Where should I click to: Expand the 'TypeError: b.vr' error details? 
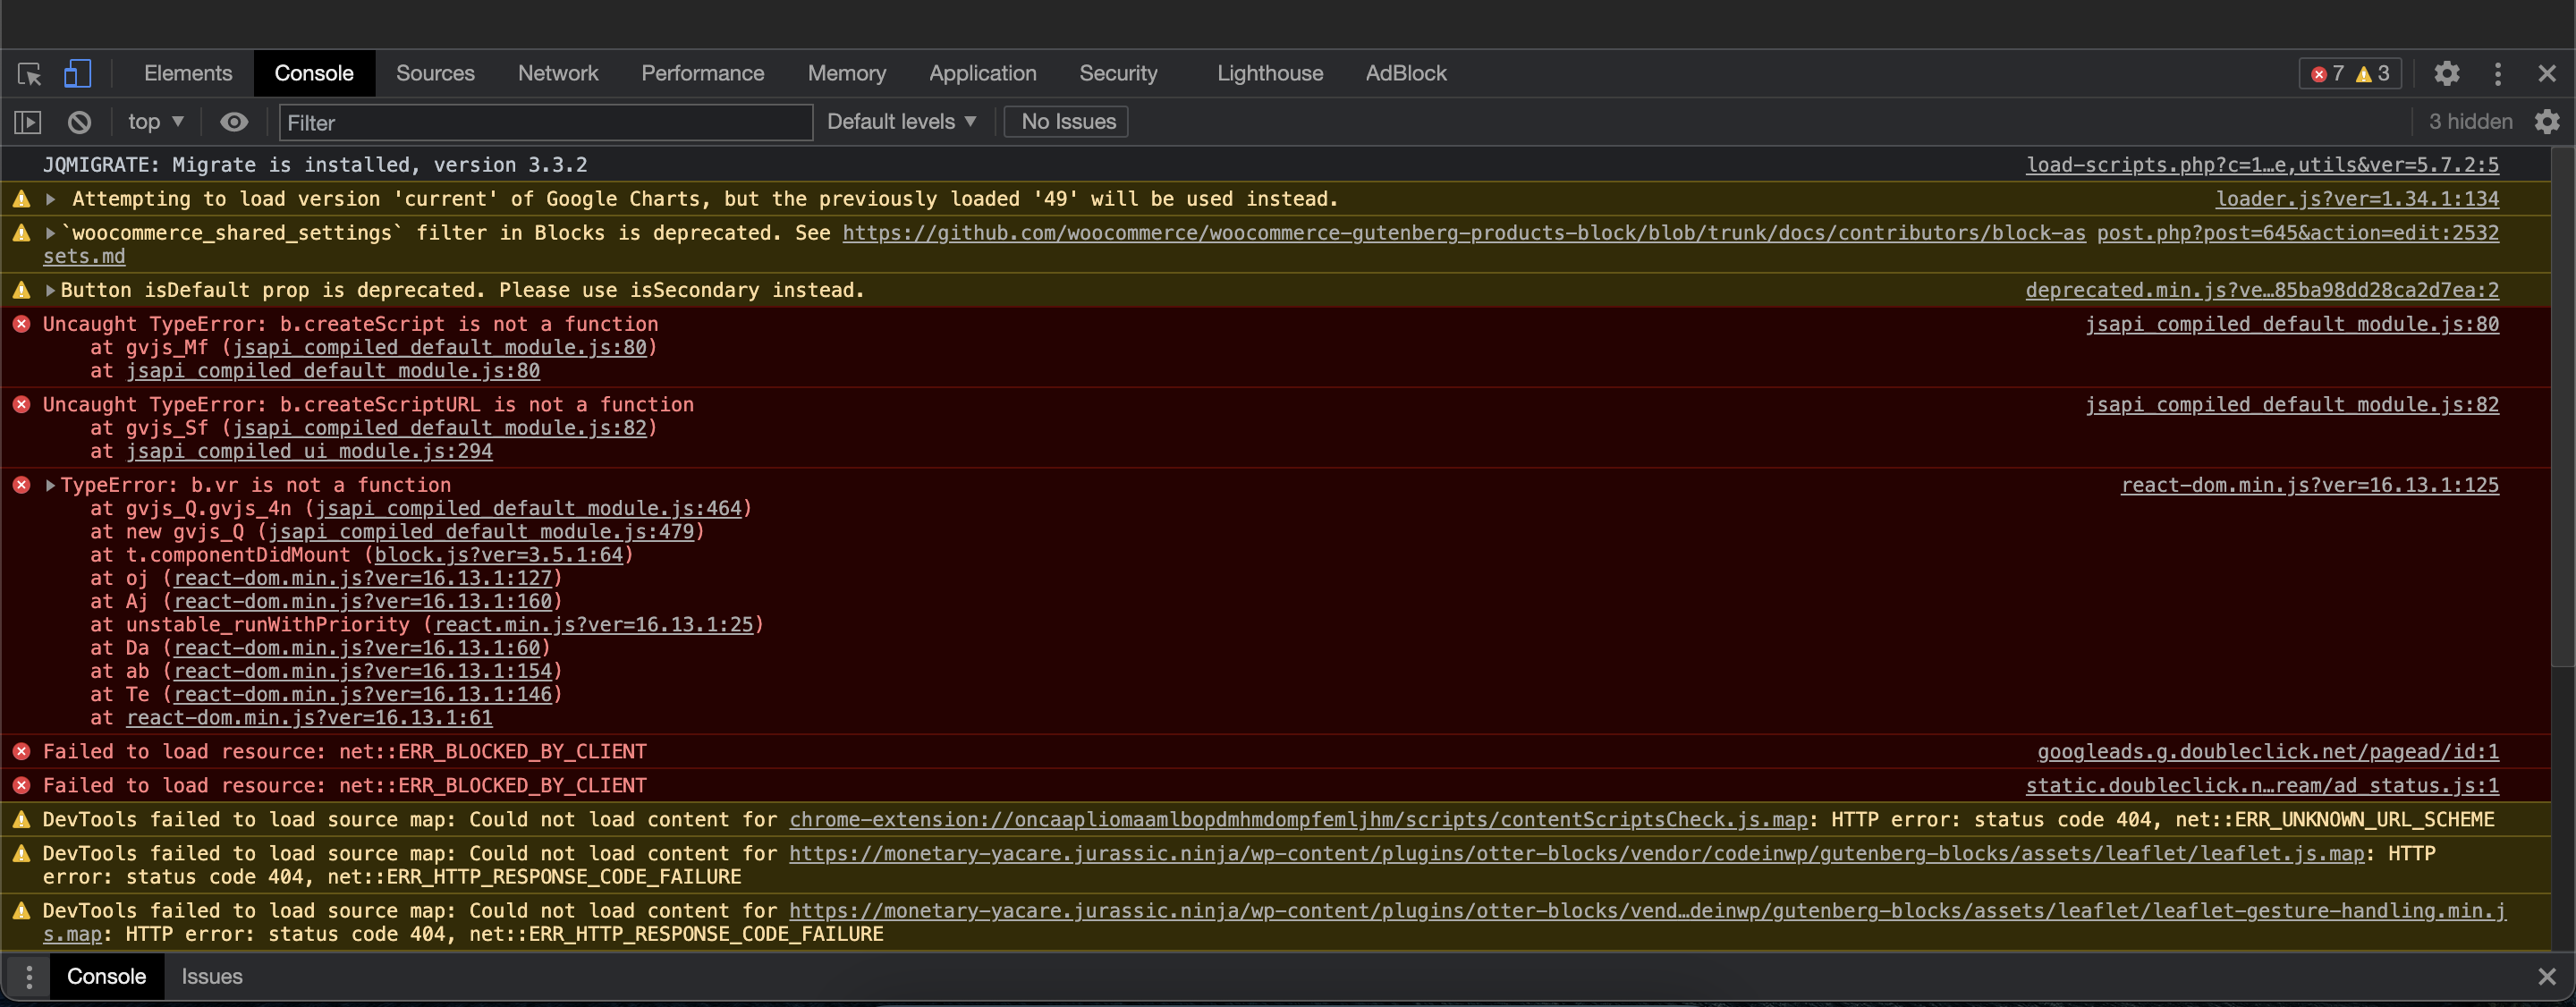(x=49, y=485)
